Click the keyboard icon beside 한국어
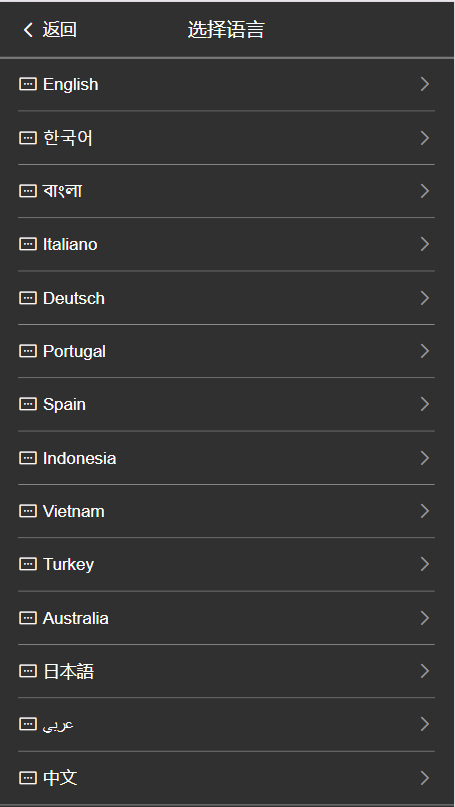Screen dimensions: 455x807 click(28, 137)
